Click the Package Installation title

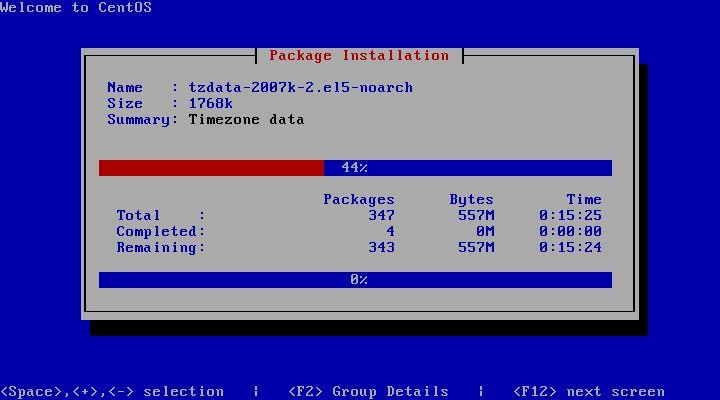pyautogui.click(x=359, y=56)
